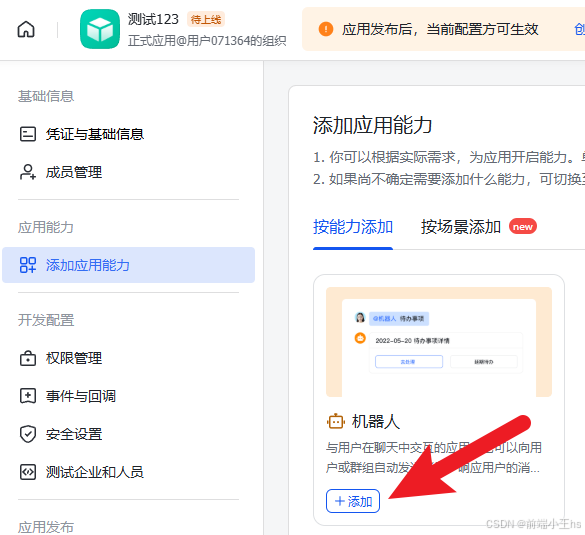Click the 应用发布 section label

click(46, 527)
